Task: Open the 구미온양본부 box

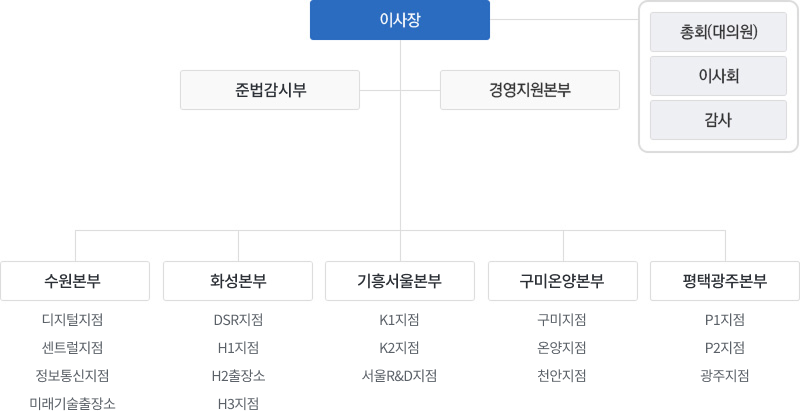Action: point(562,281)
